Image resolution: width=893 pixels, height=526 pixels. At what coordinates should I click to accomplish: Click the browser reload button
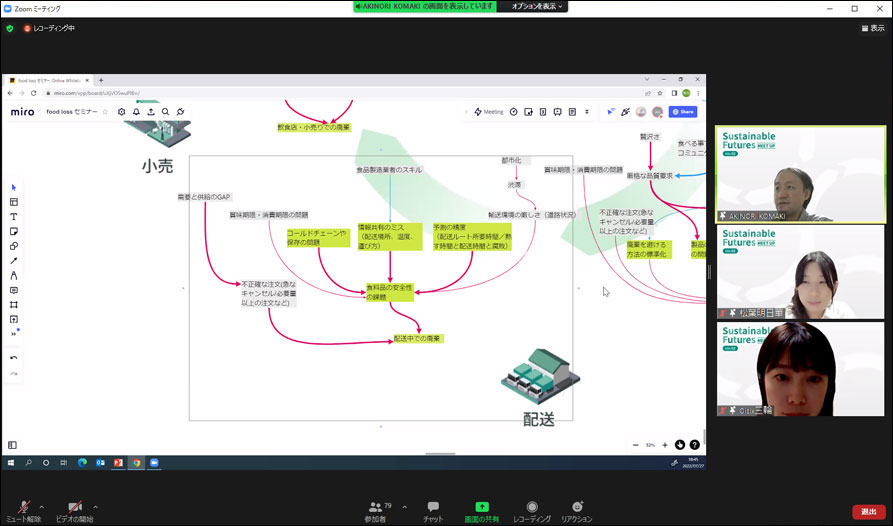(34, 93)
